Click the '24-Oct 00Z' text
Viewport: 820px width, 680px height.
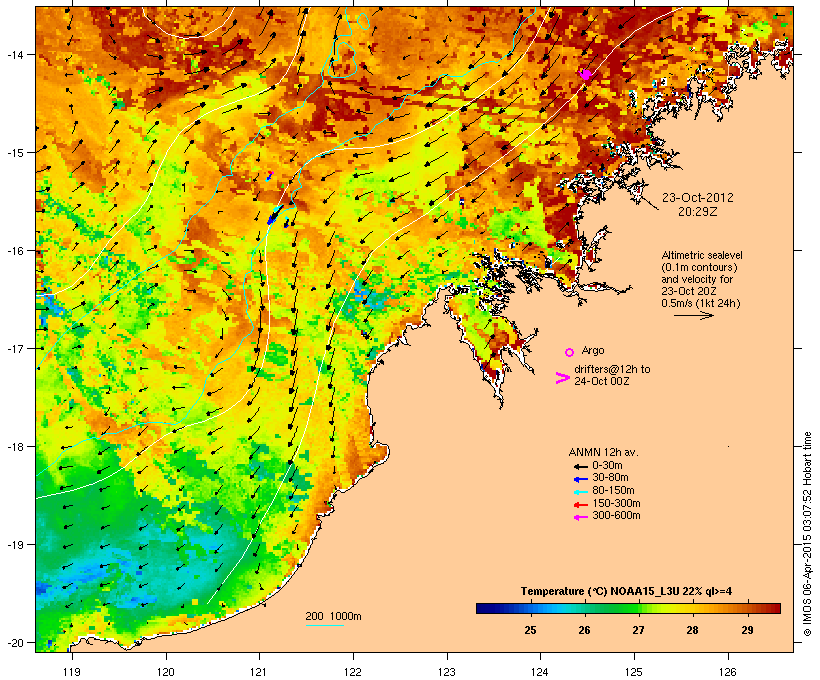coord(601,381)
